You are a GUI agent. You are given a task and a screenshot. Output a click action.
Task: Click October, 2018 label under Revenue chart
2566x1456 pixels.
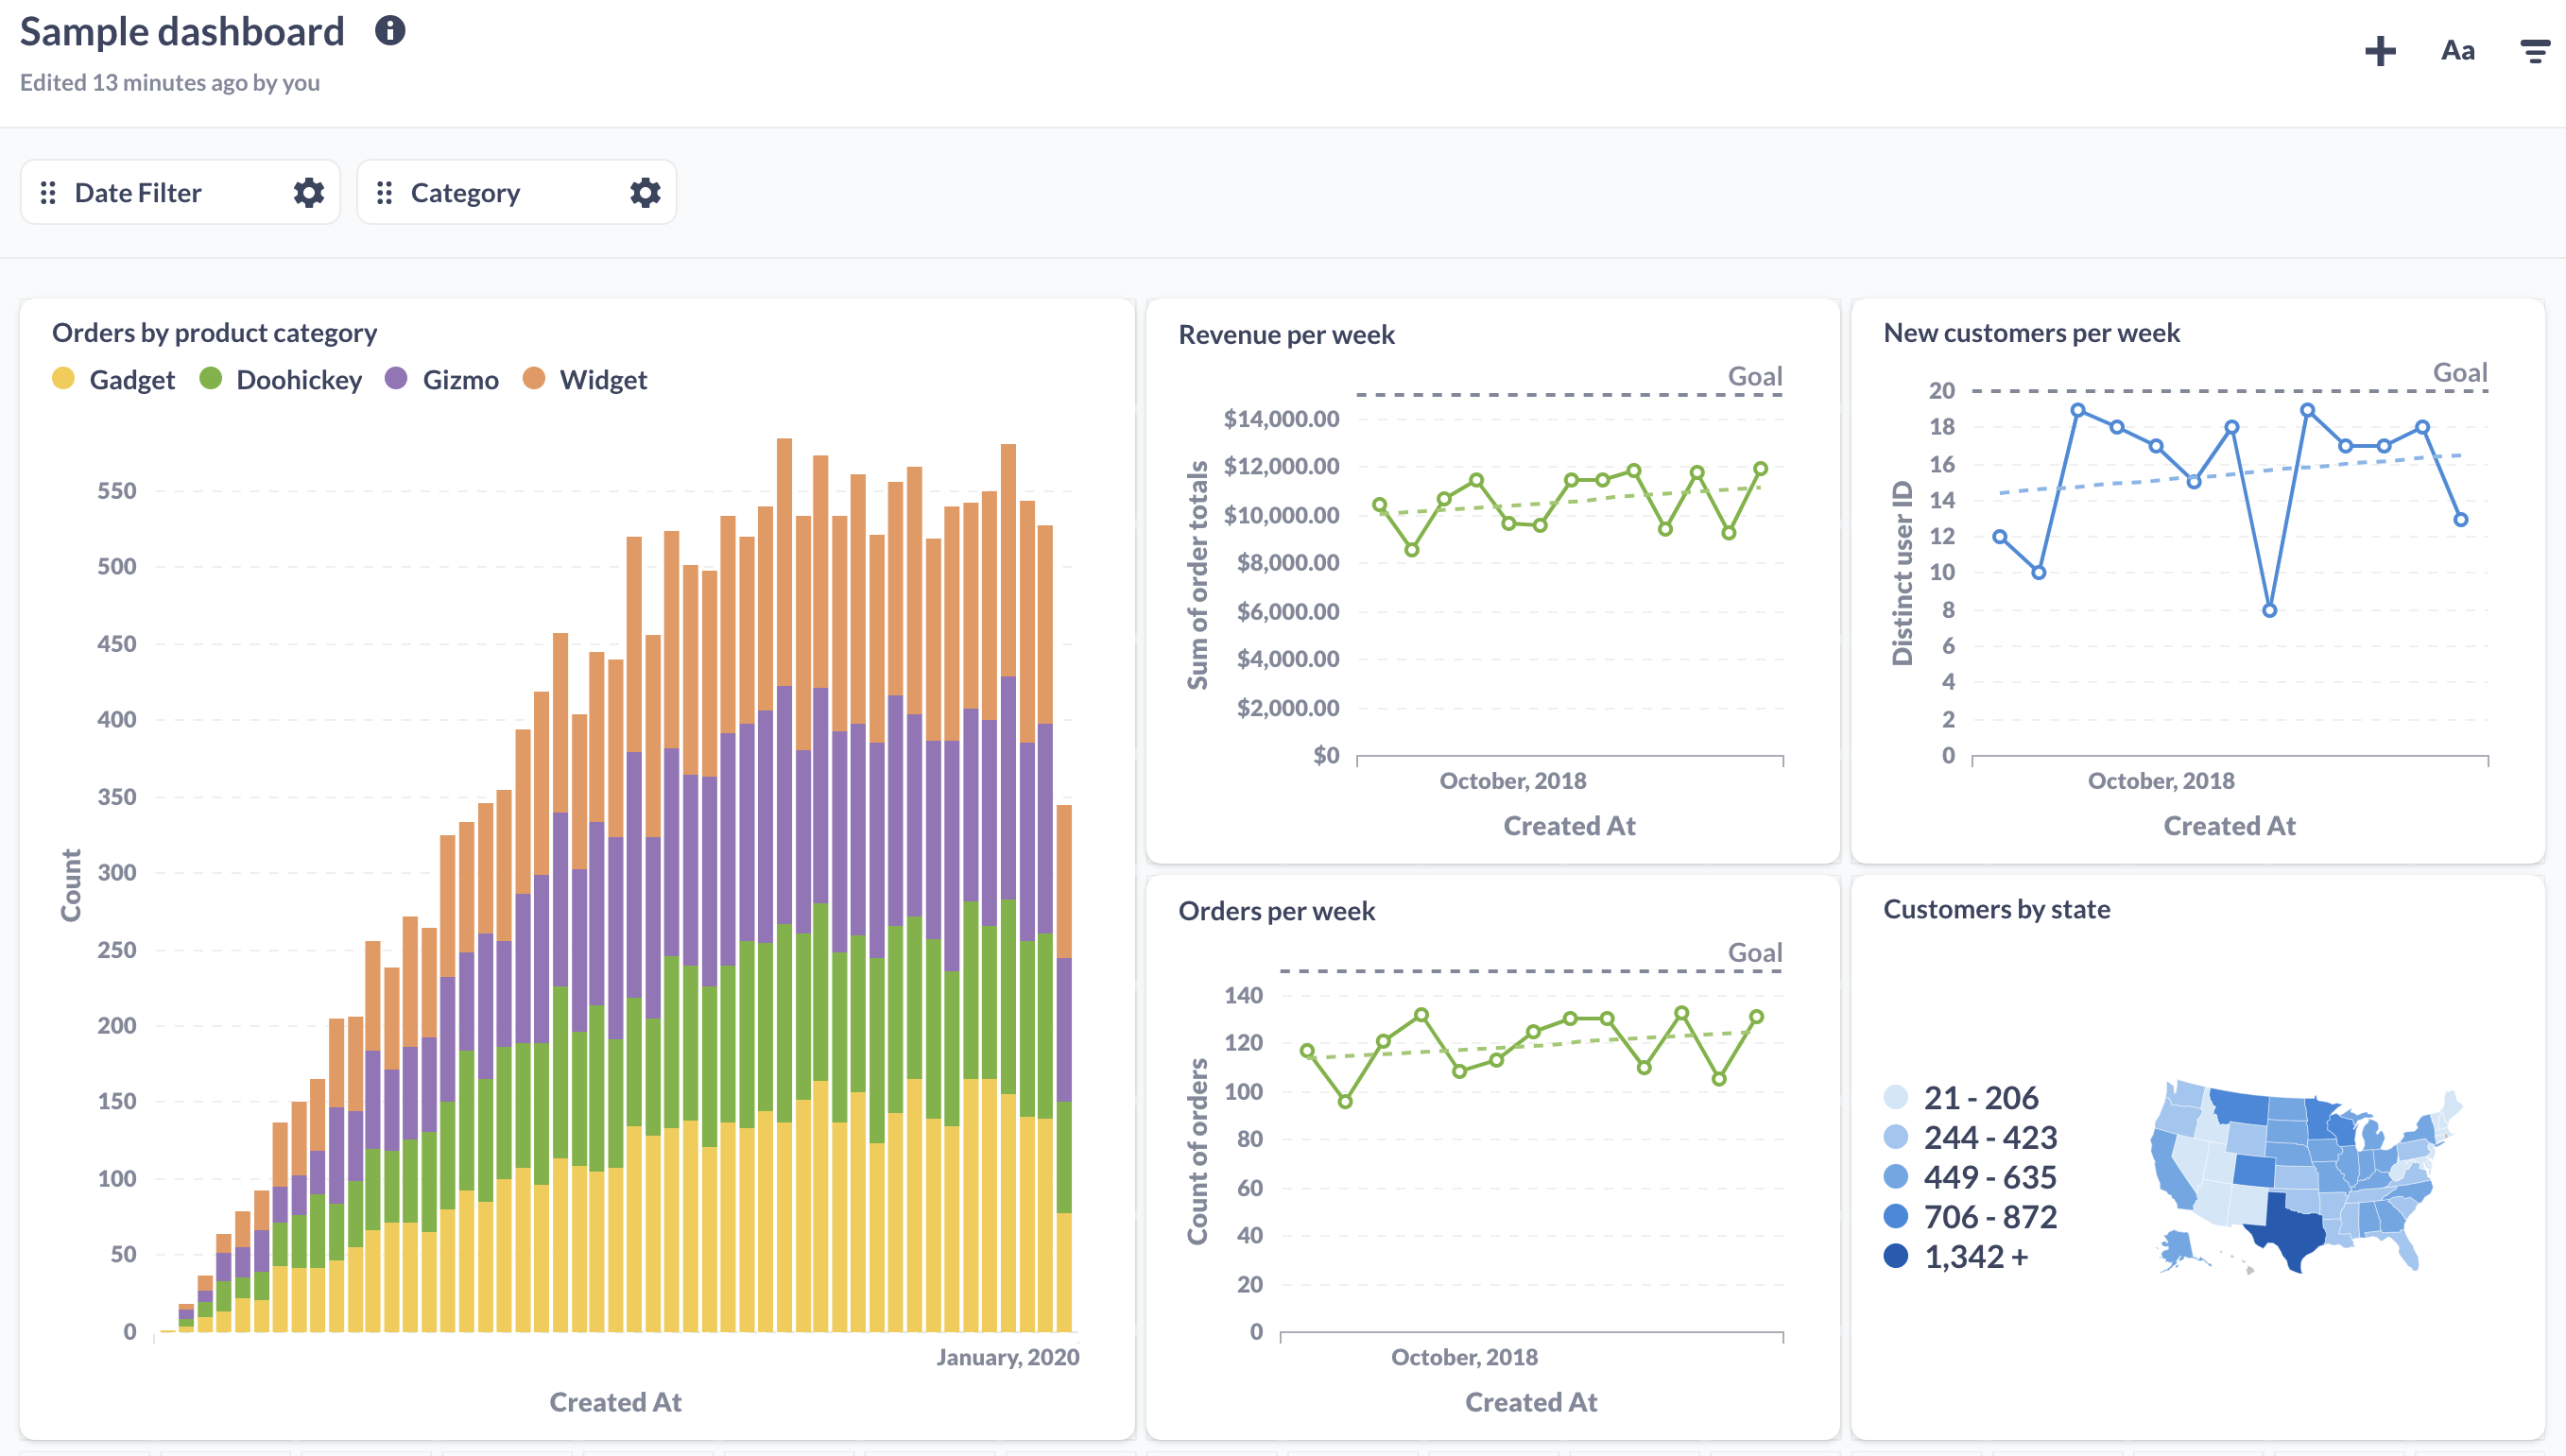1512,781
